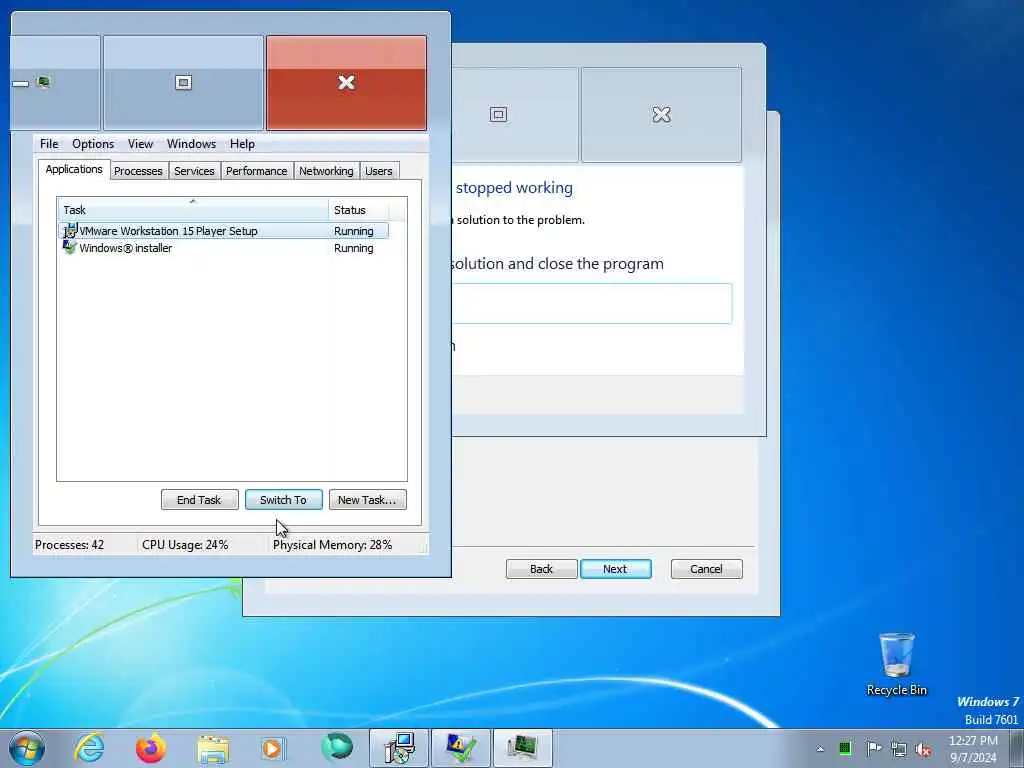This screenshot has height=768, width=1024.
Task: Open Windows Media Player taskbar icon
Action: (273, 749)
